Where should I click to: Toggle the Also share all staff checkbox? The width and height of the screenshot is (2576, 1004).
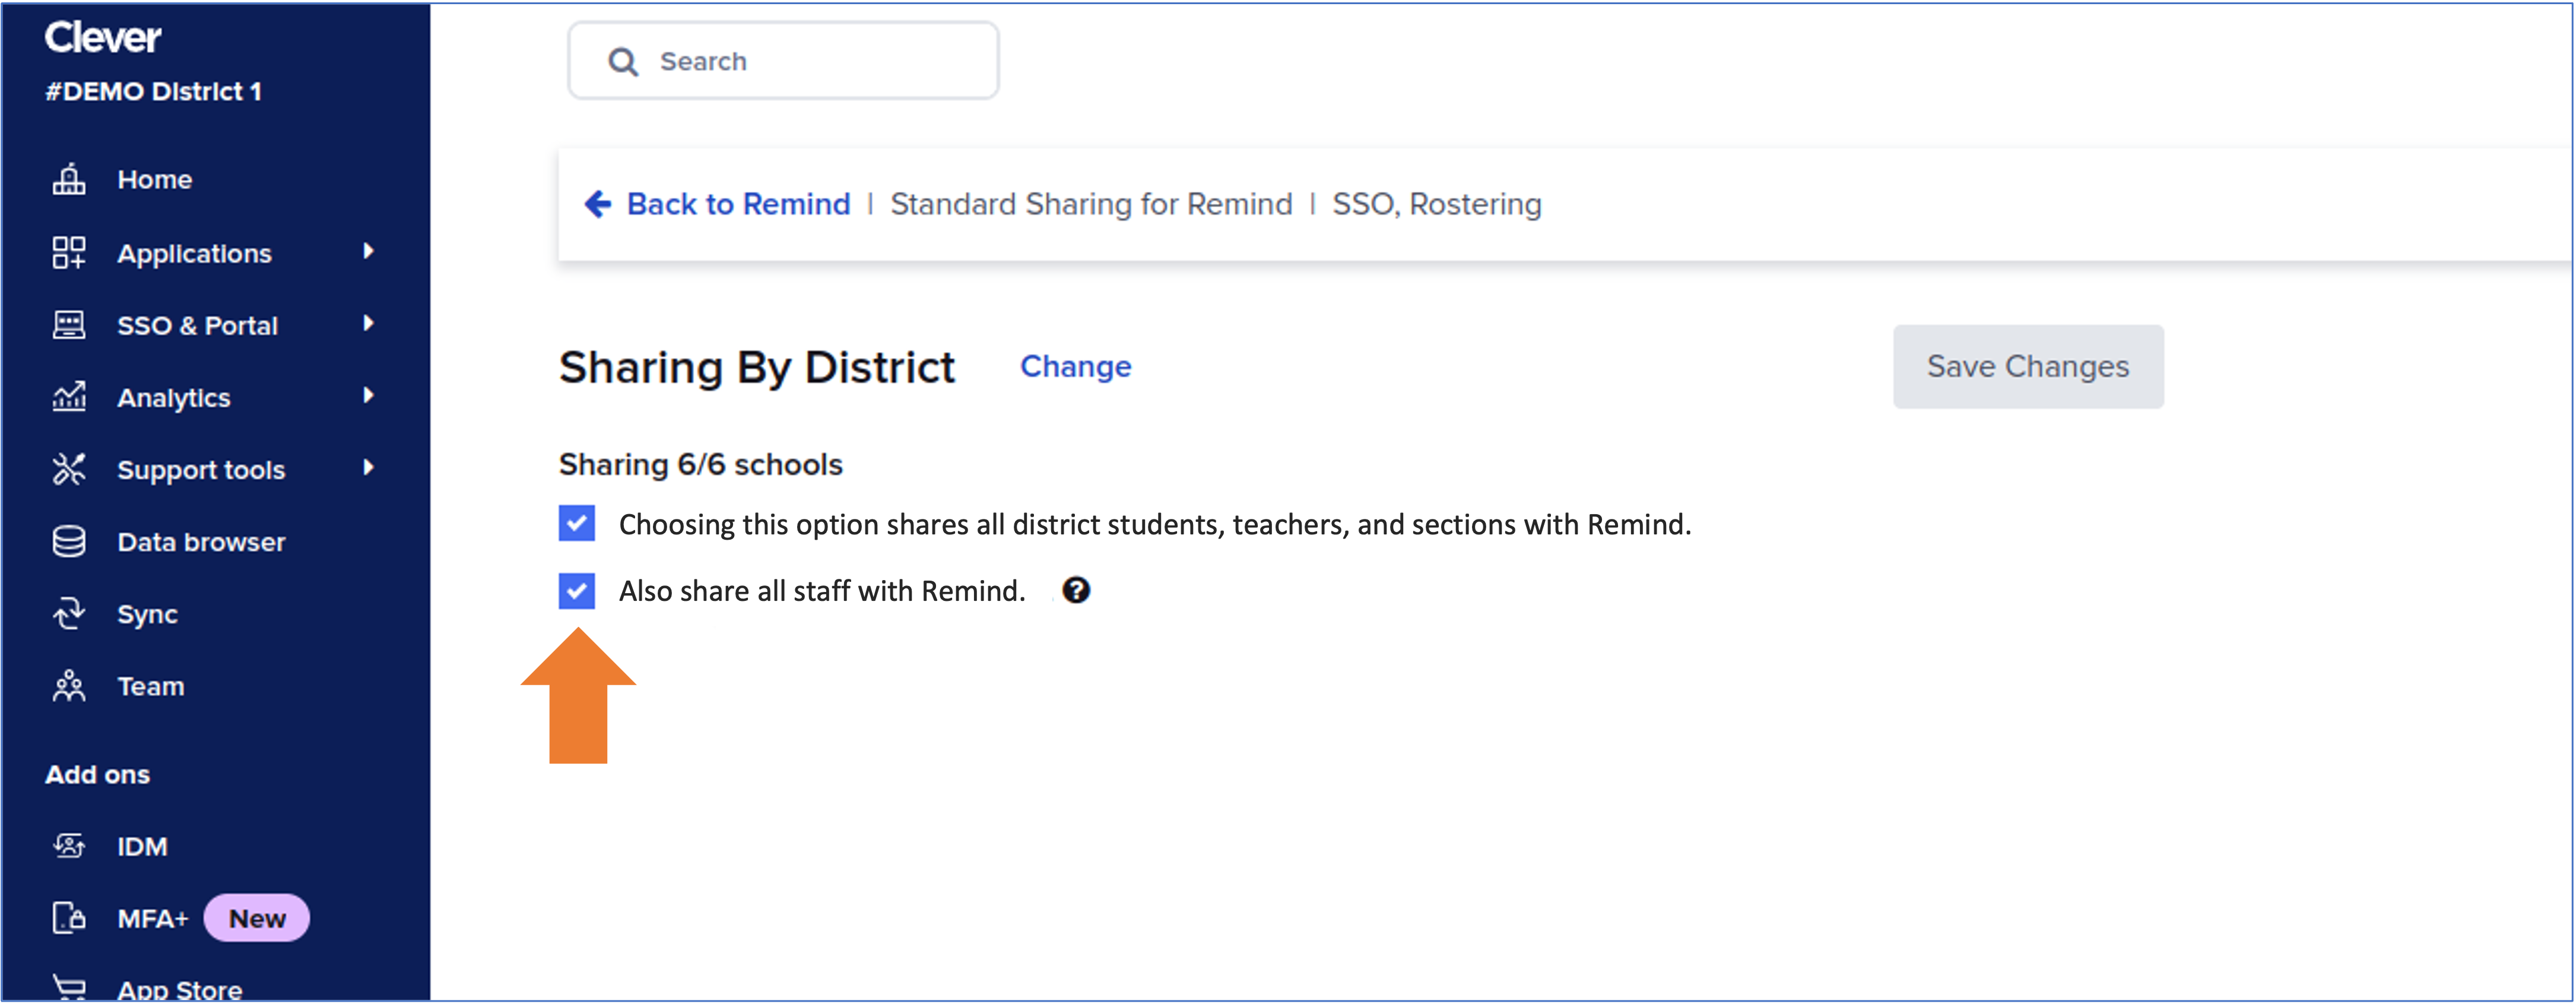click(x=577, y=591)
